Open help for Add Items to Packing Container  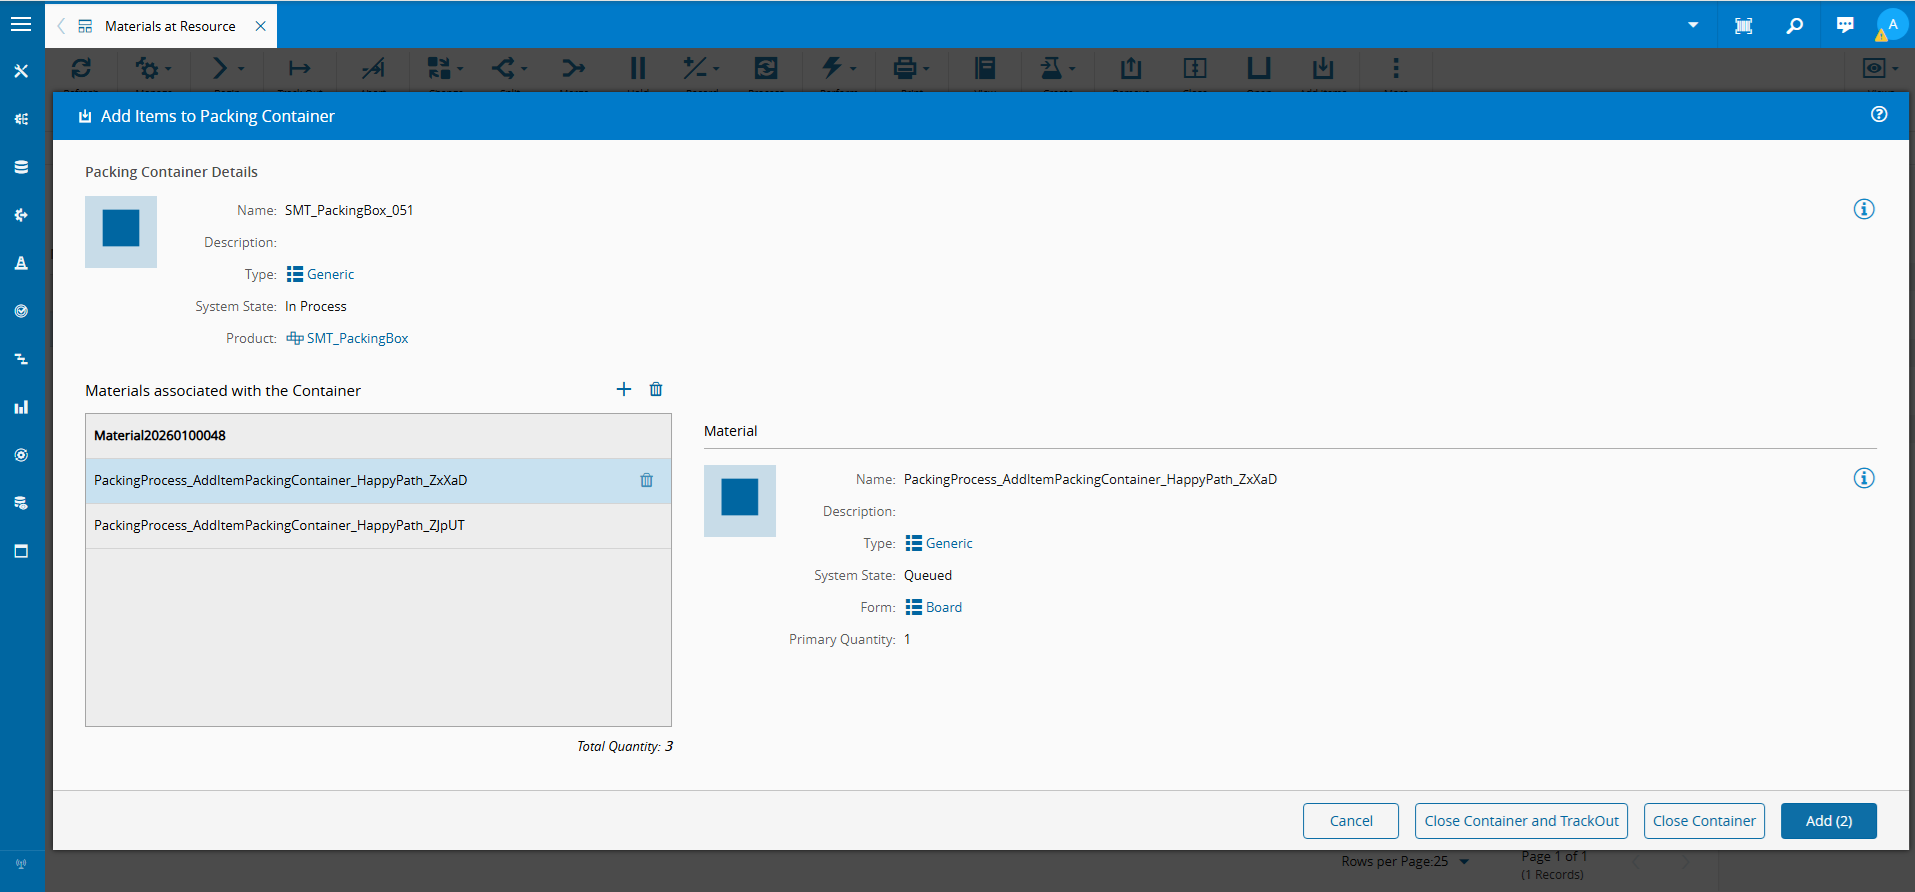pyautogui.click(x=1878, y=115)
